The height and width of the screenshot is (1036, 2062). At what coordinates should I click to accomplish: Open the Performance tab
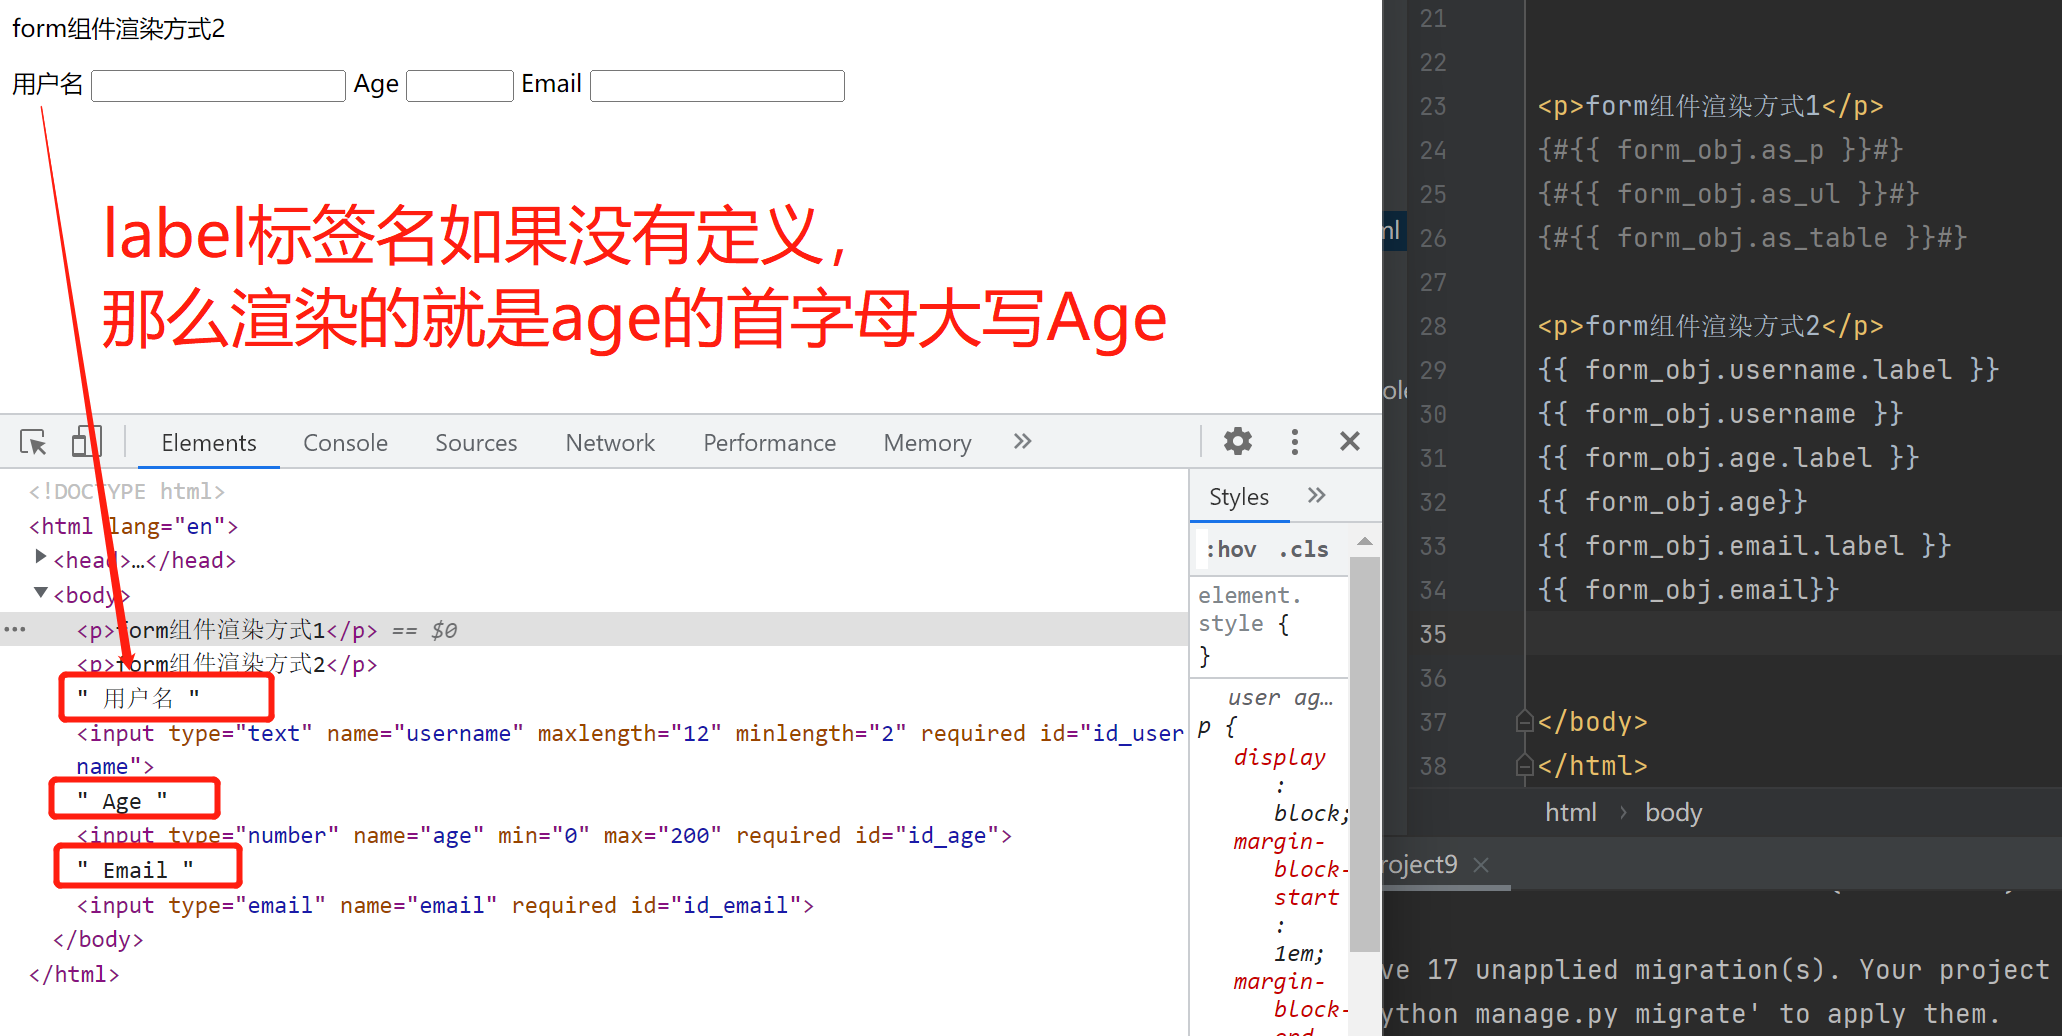pyautogui.click(x=769, y=443)
